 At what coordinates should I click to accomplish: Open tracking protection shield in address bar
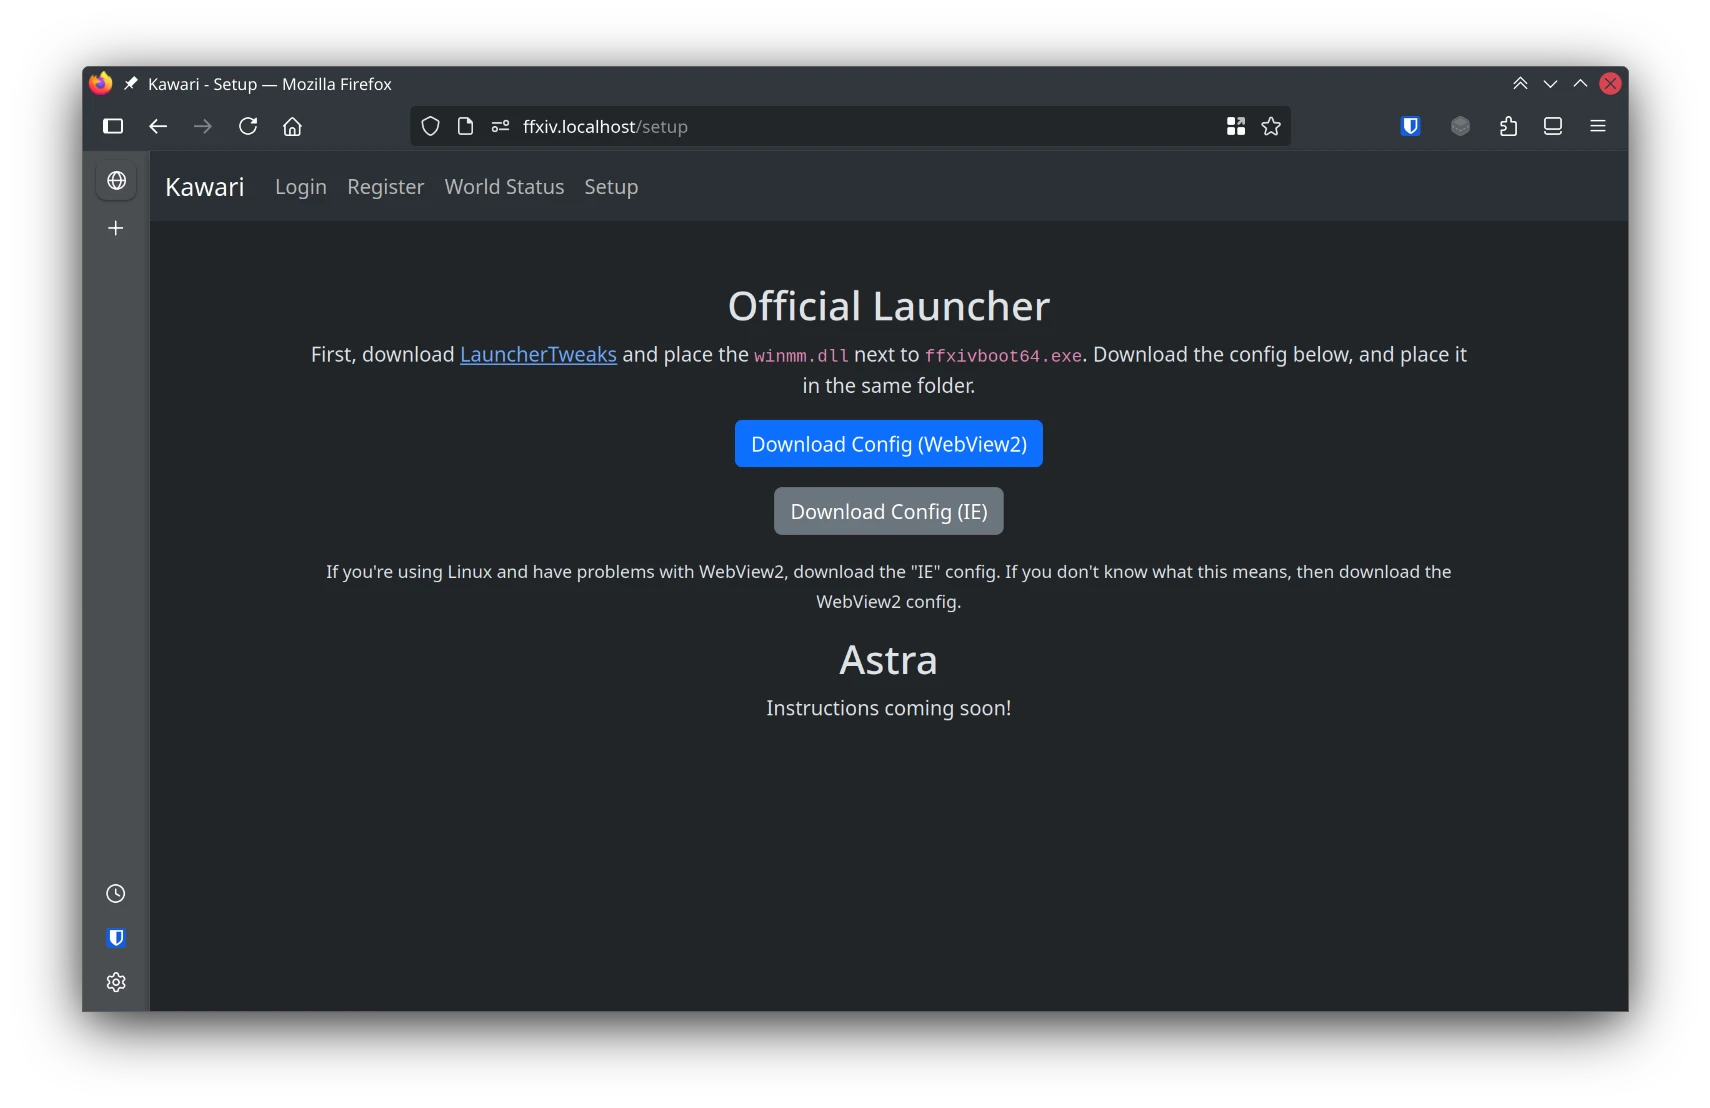click(x=430, y=126)
